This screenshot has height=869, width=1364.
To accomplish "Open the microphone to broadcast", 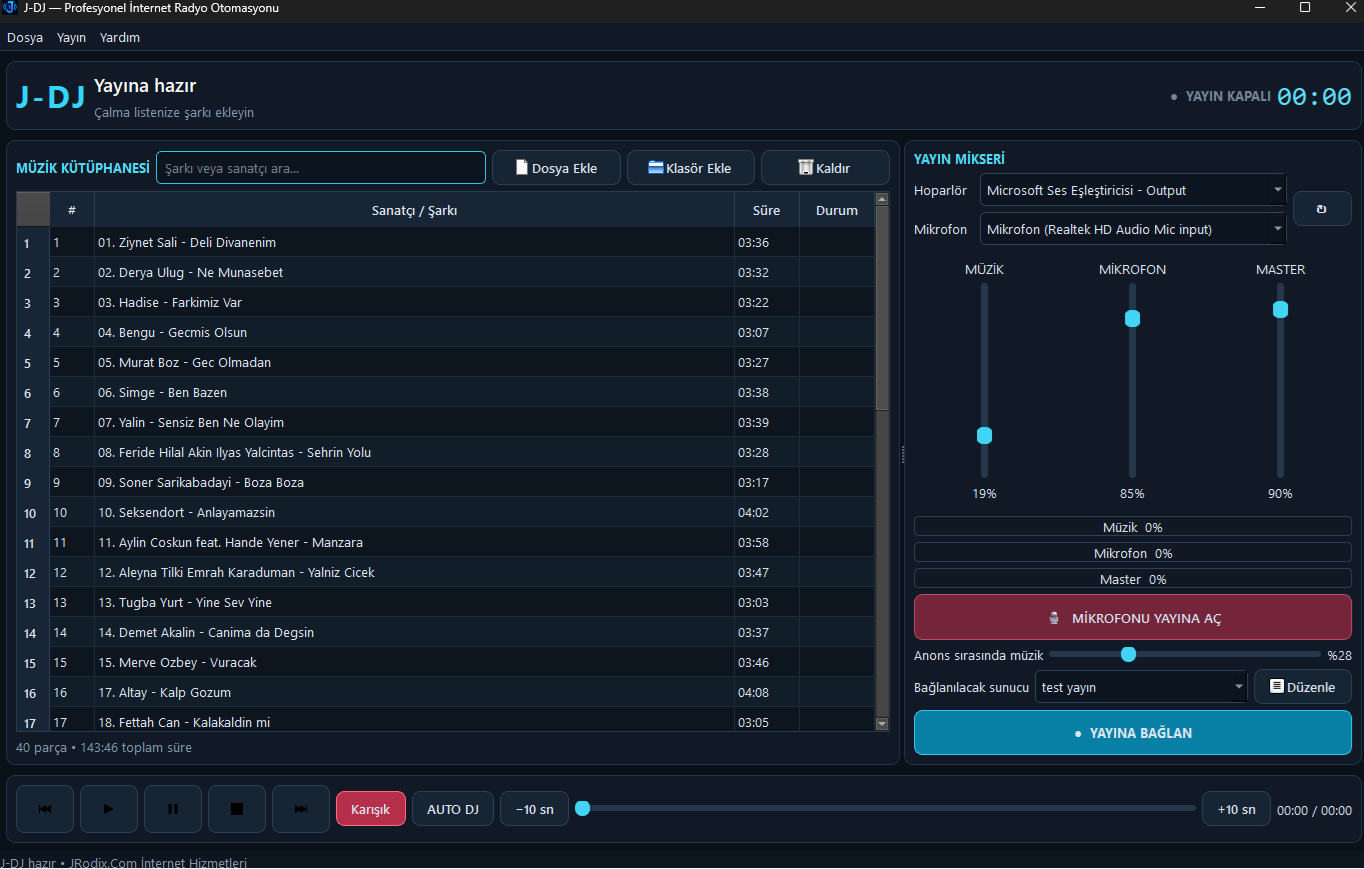I will click(1133, 618).
